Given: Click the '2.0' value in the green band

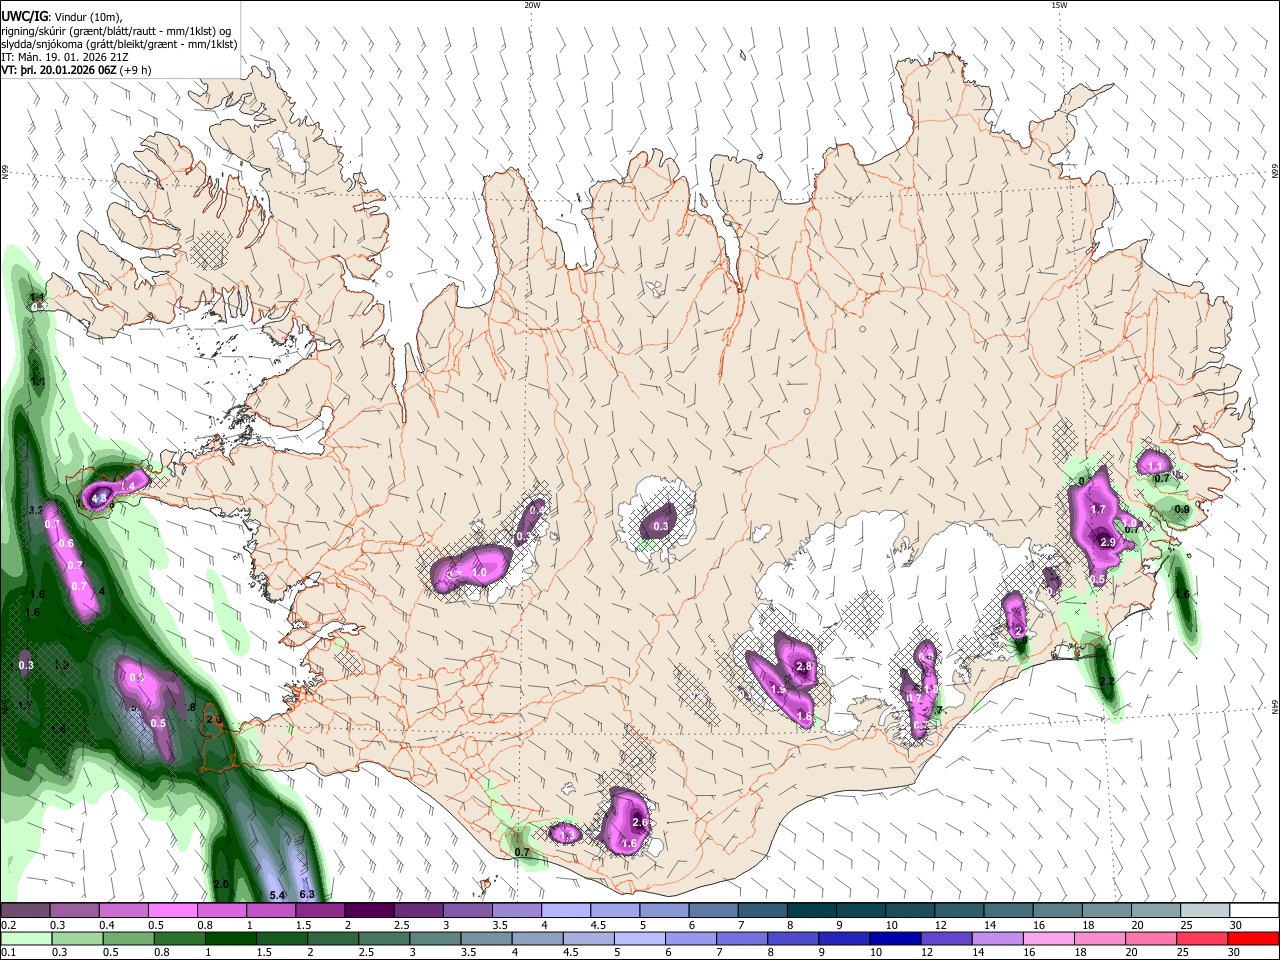Looking at the screenshot, I should click(x=221, y=884).
